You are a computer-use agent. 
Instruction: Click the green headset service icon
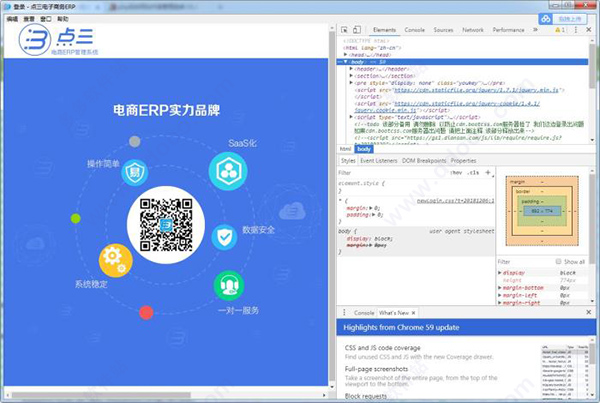[x=229, y=286]
